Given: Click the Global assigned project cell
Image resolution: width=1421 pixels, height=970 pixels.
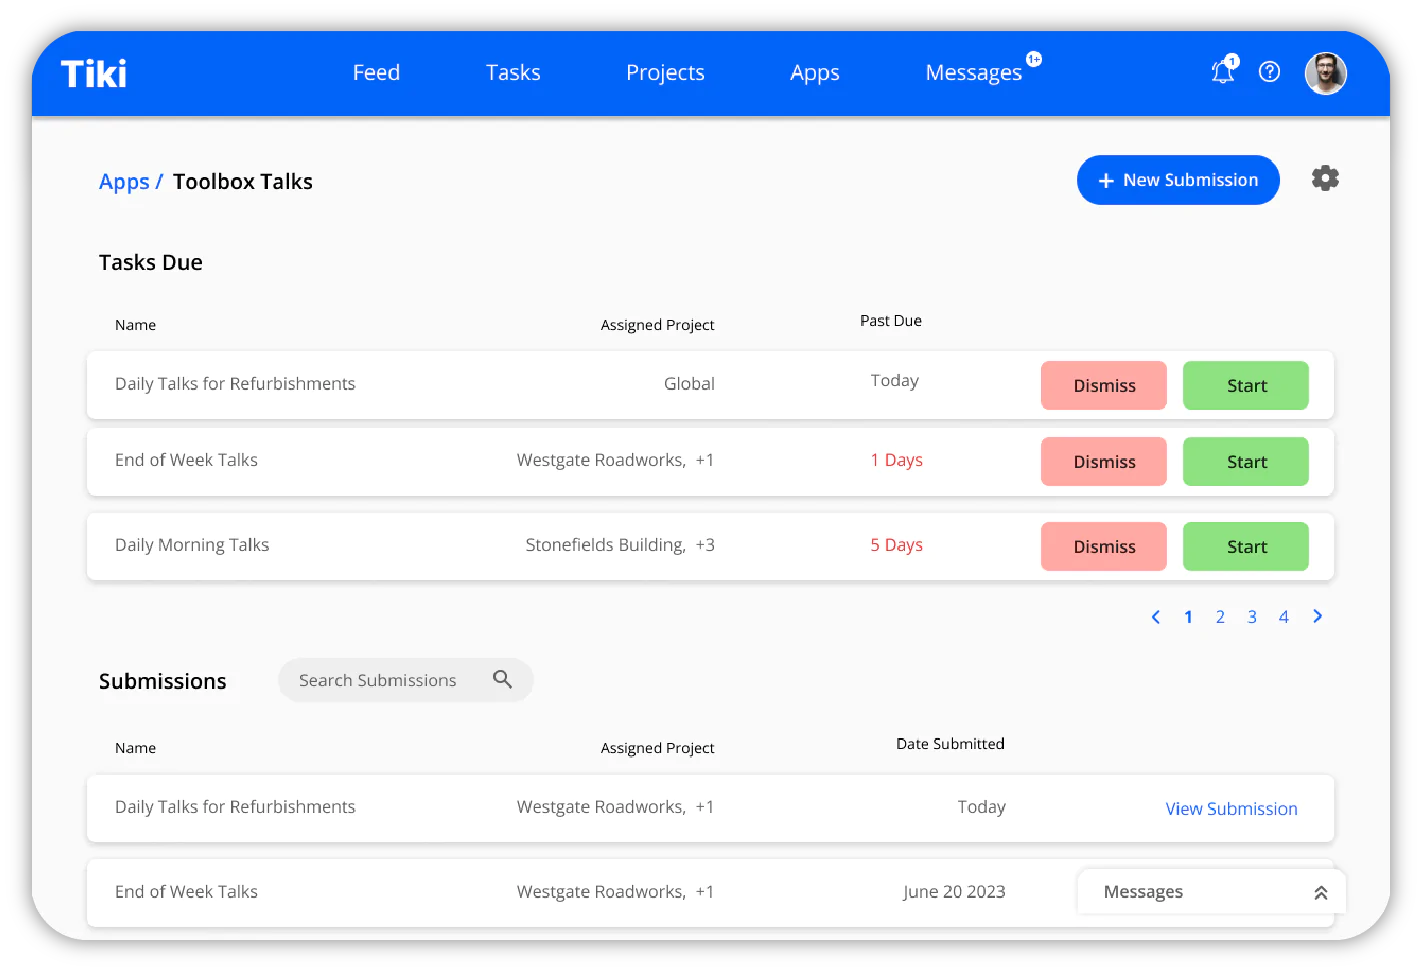Looking at the screenshot, I should [689, 384].
